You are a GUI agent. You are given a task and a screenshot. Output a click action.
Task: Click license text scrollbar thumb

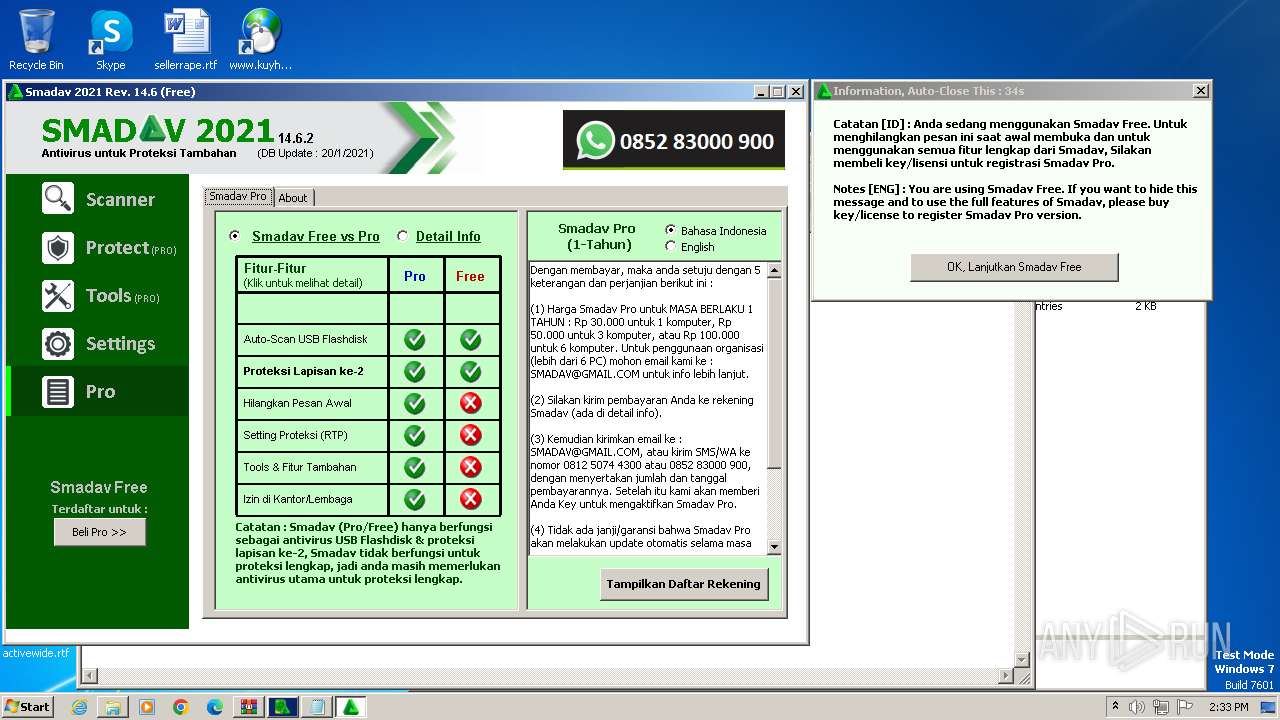pos(774,373)
